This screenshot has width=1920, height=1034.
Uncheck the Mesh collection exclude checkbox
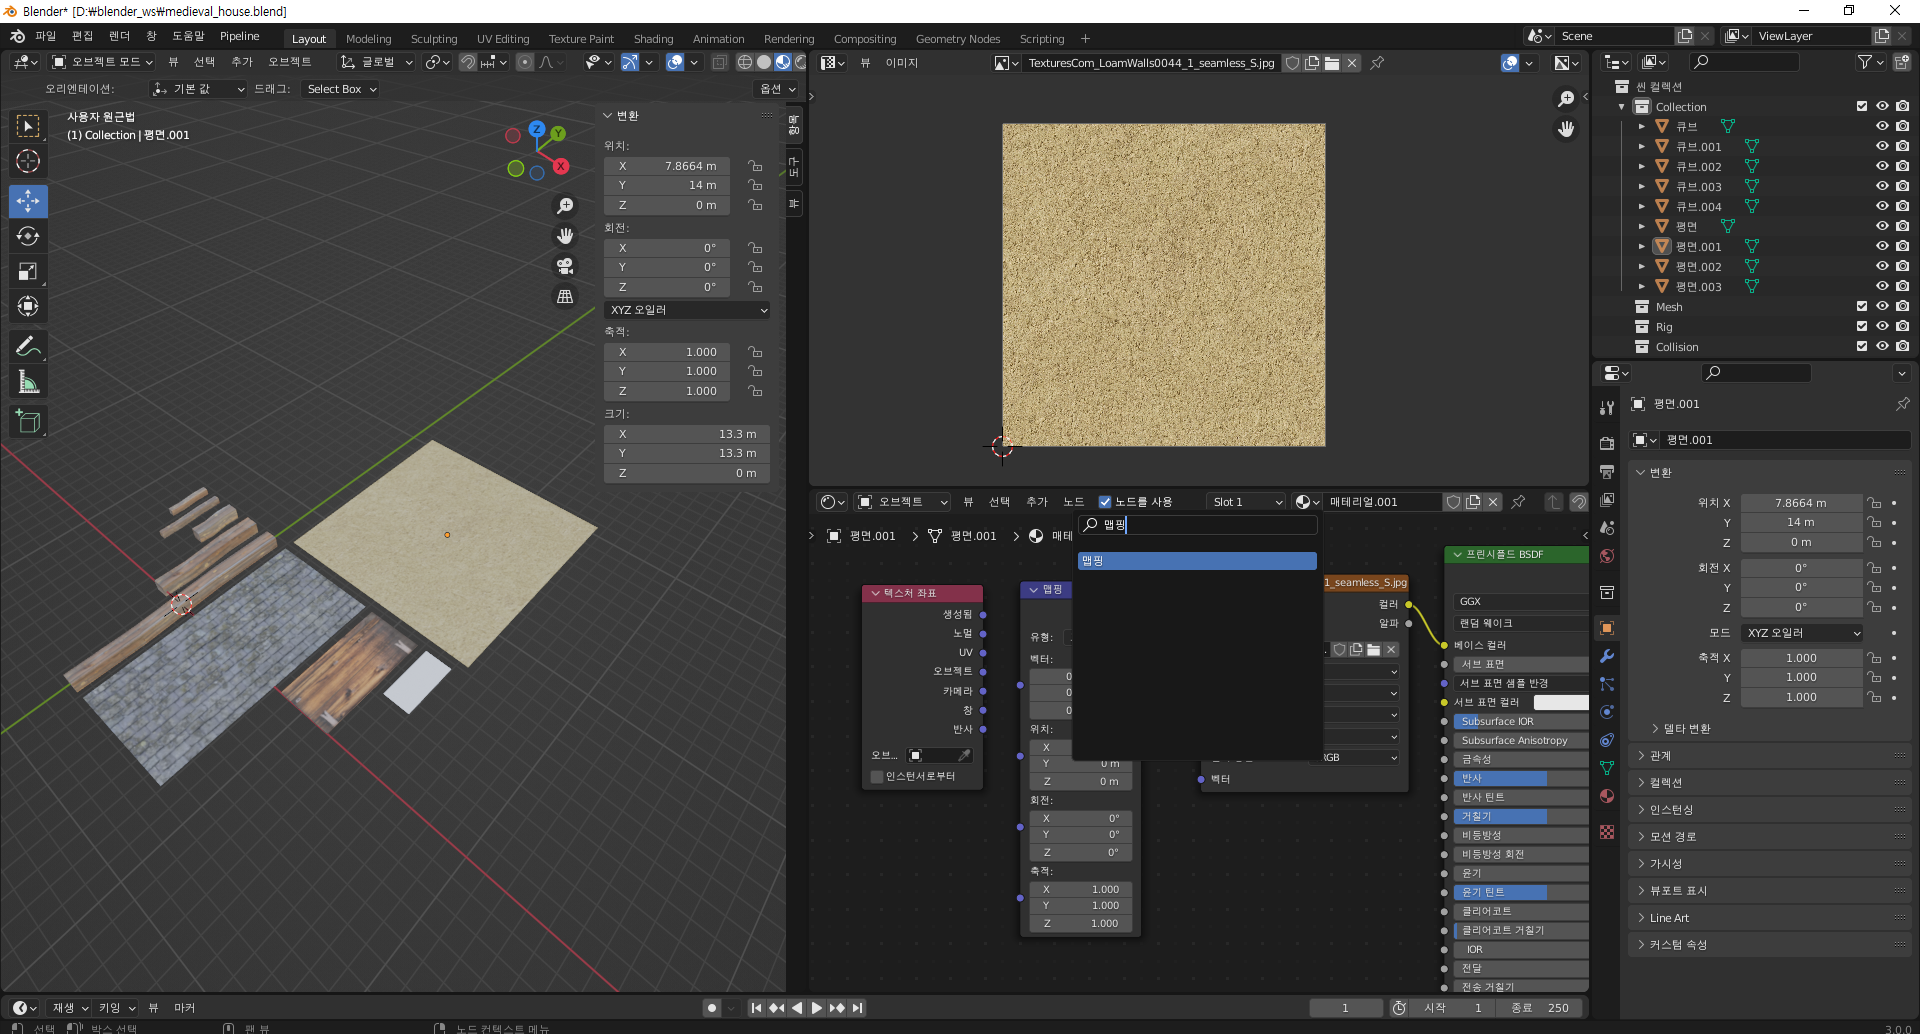coord(1861,307)
